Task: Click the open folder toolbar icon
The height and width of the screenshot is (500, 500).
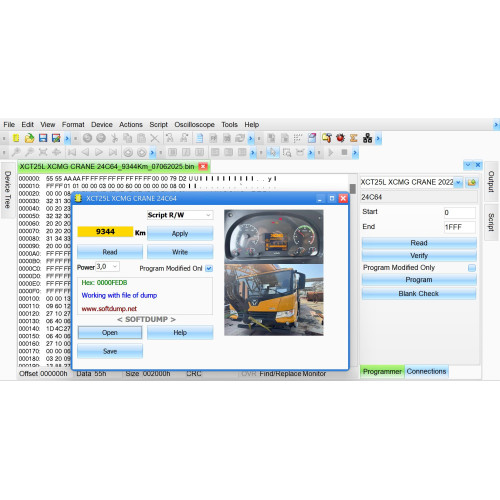Action: pyautogui.click(x=29, y=138)
